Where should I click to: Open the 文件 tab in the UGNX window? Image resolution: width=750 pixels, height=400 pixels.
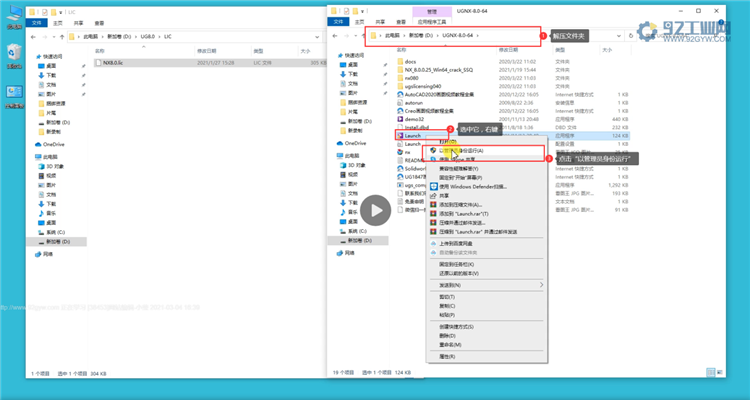(339, 22)
